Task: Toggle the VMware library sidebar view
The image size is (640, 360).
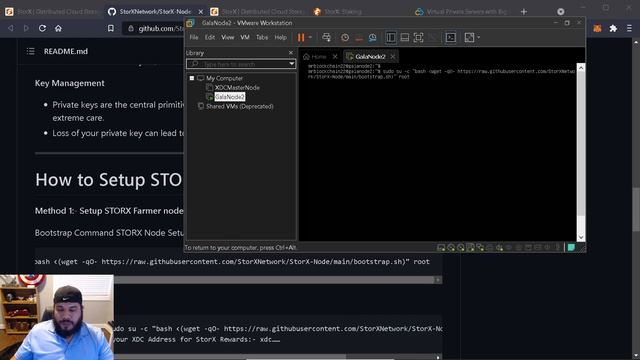Action: (x=391, y=38)
